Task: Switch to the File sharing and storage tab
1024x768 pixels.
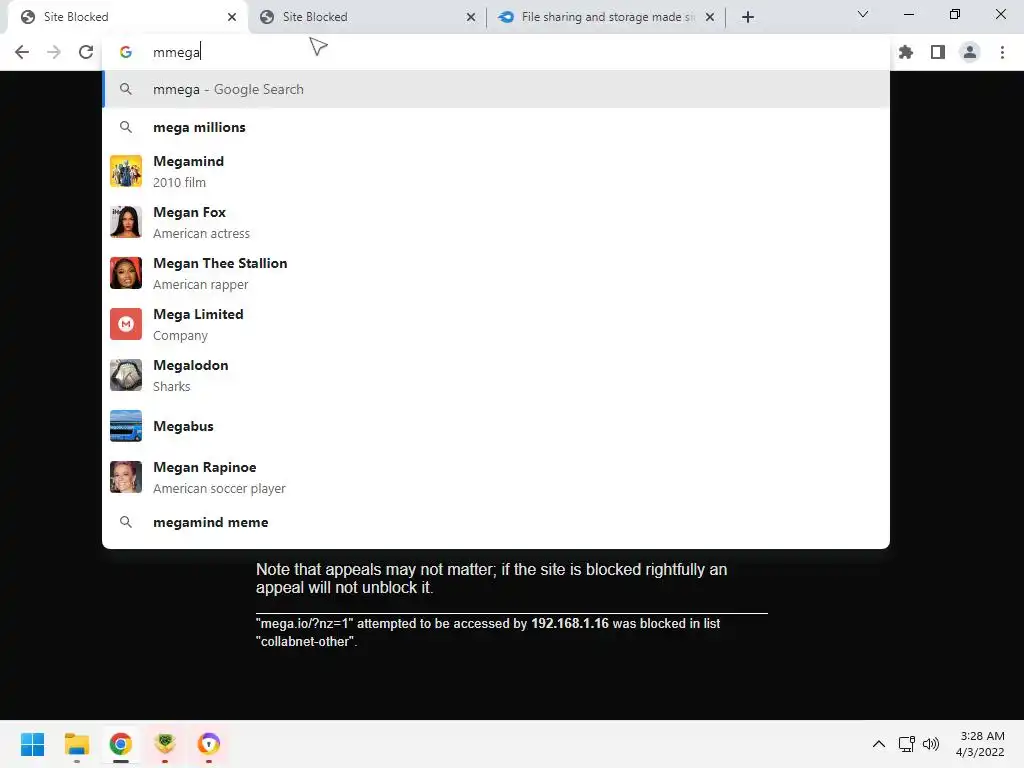Action: pyautogui.click(x=605, y=17)
